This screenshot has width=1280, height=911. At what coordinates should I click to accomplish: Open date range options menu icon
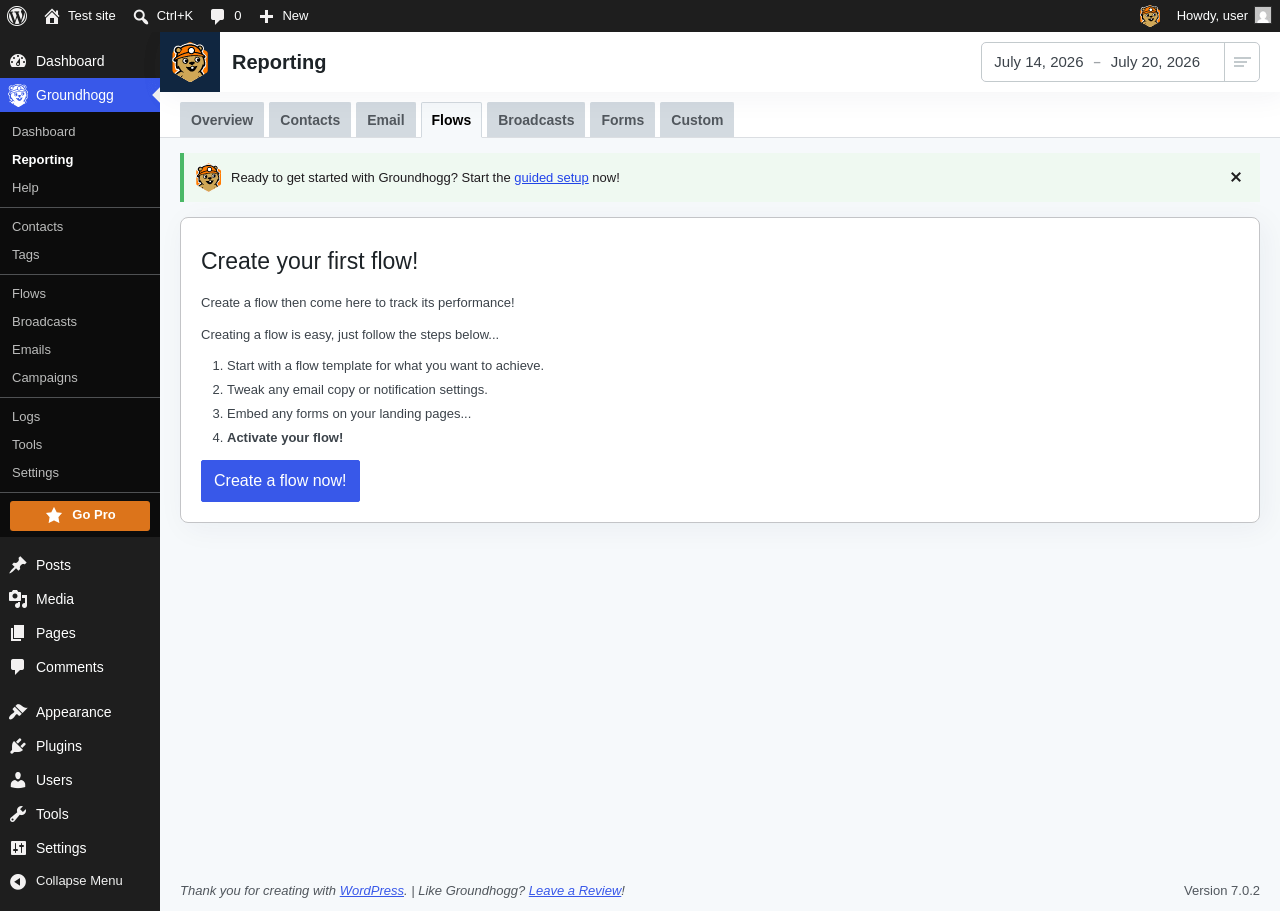pos(1242,62)
